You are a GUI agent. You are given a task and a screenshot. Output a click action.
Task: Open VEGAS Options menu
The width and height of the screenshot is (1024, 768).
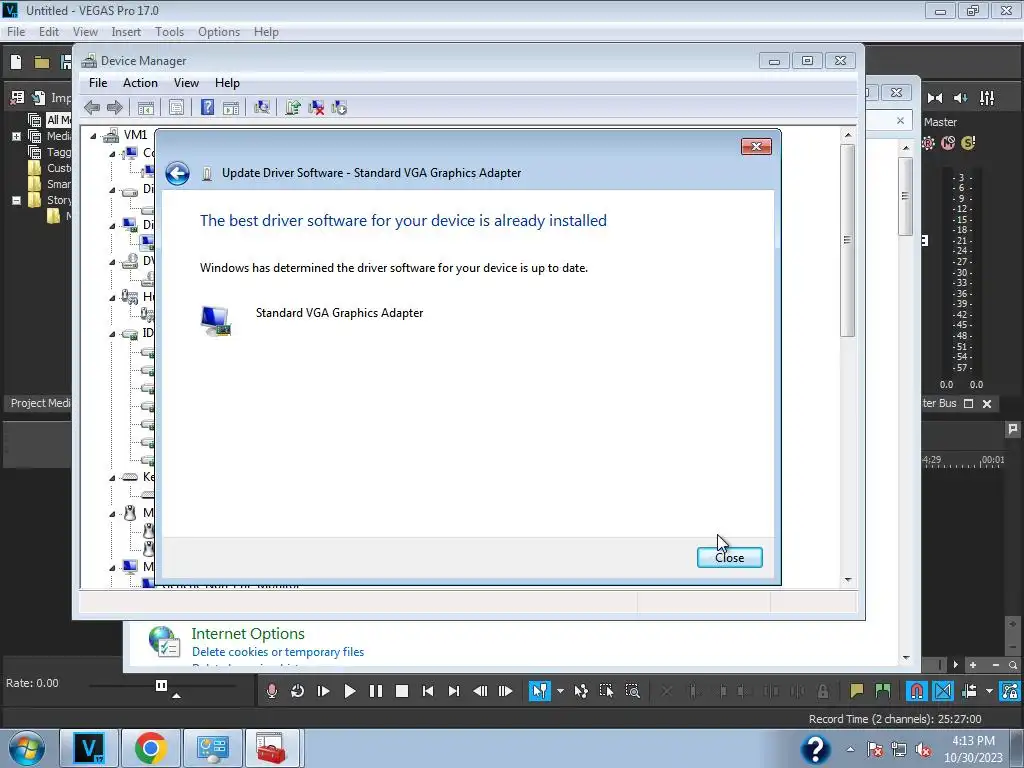219,32
